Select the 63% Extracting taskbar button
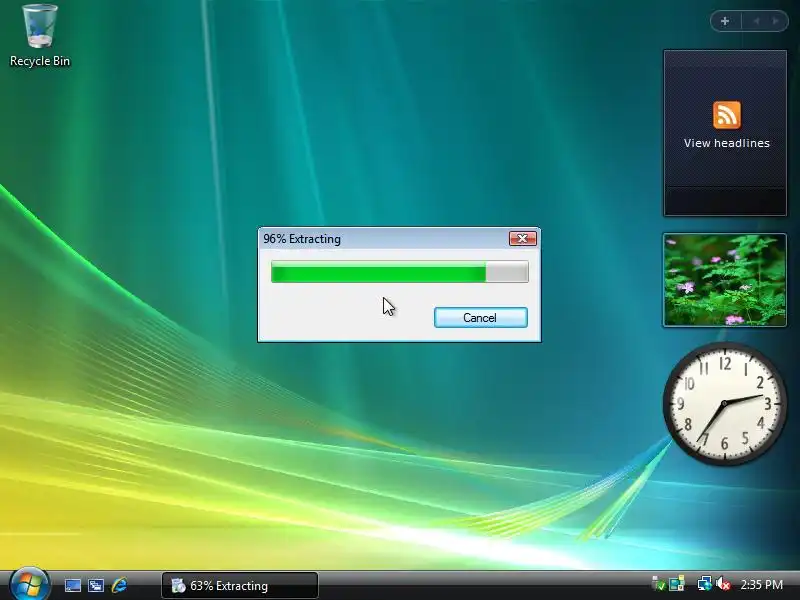The width and height of the screenshot is (800, 600). [x=240, y=585]
